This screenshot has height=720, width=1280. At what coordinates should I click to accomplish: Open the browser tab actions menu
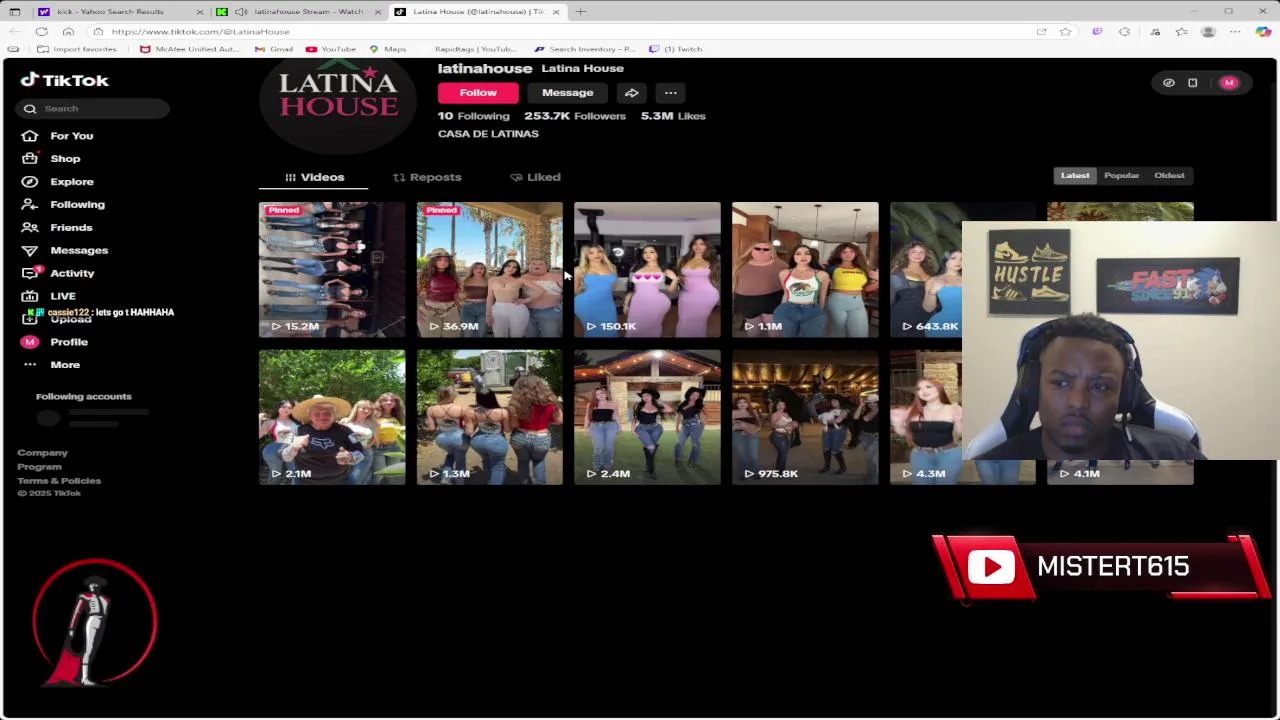(x=15, y=12)
